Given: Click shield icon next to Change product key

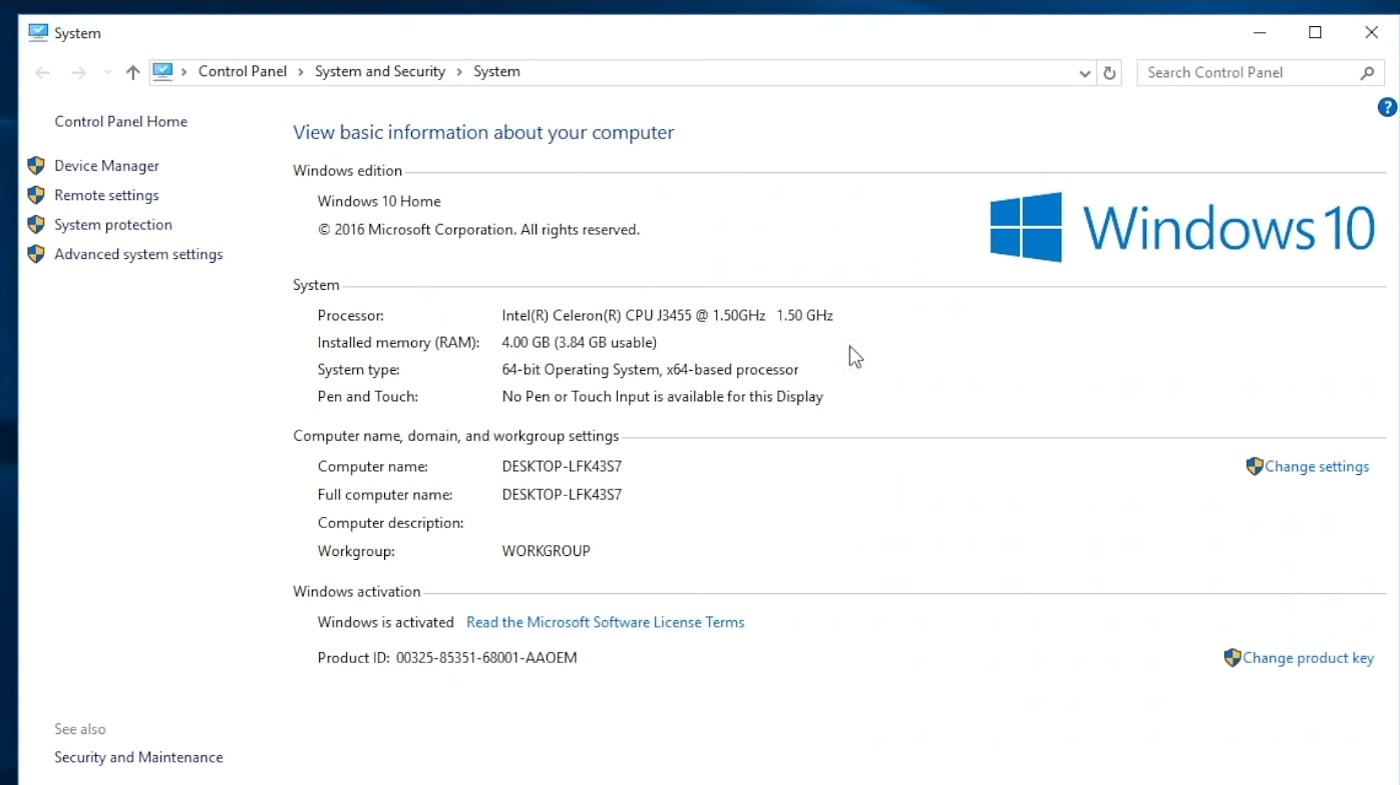Looking at the screenshot, I should 1232,657.
